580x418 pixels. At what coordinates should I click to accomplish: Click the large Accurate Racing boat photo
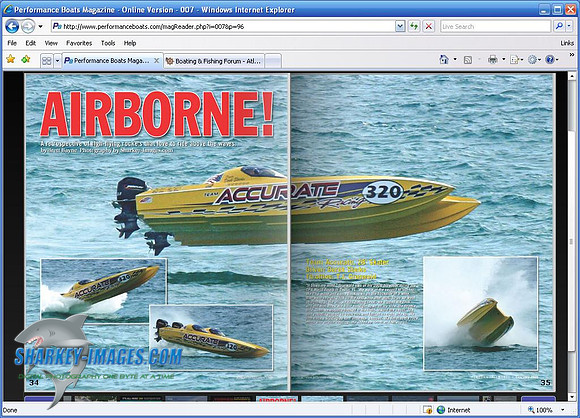pyautogui.click(x=296, y=211)
